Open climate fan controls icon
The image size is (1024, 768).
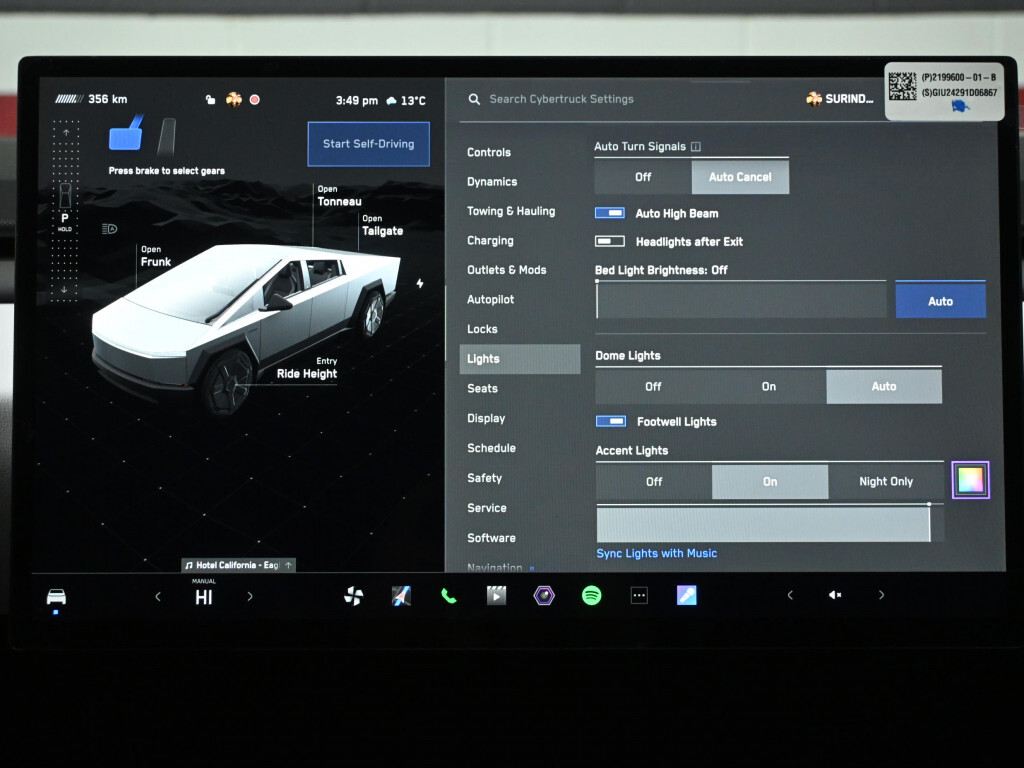coord(353,596)
